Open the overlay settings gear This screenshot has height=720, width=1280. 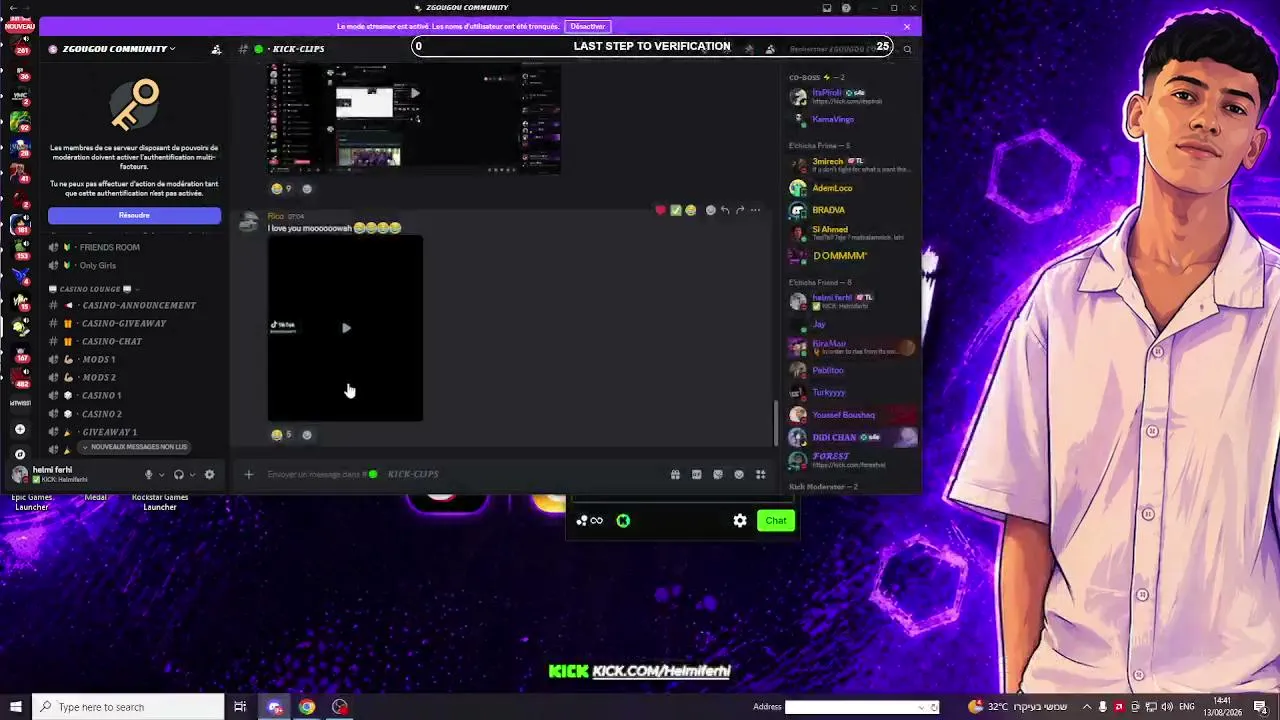click(x=740, y=520)
